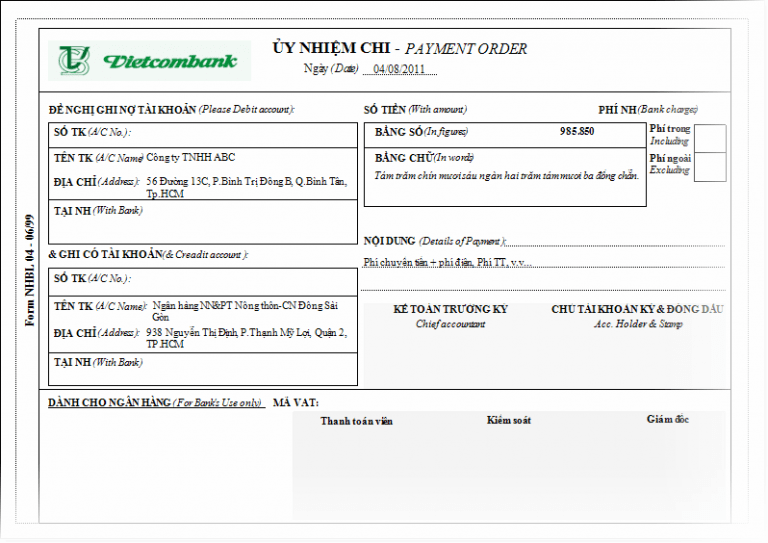
Task: Click the BẰNG CHỮ amount in words text
Action: tap(505, 176)
